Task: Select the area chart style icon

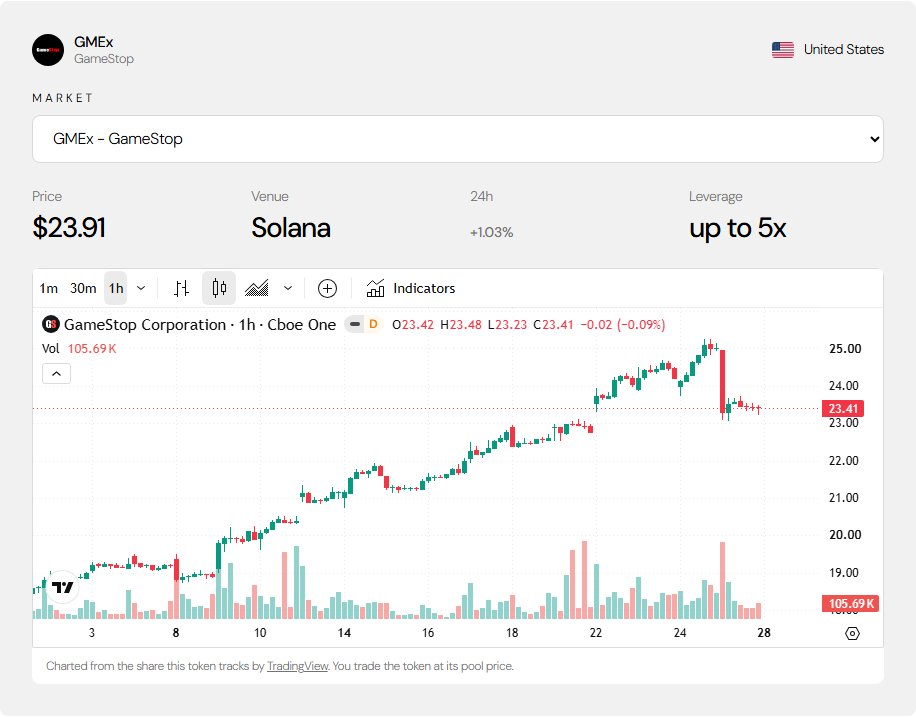Action: tap(256, 288)
